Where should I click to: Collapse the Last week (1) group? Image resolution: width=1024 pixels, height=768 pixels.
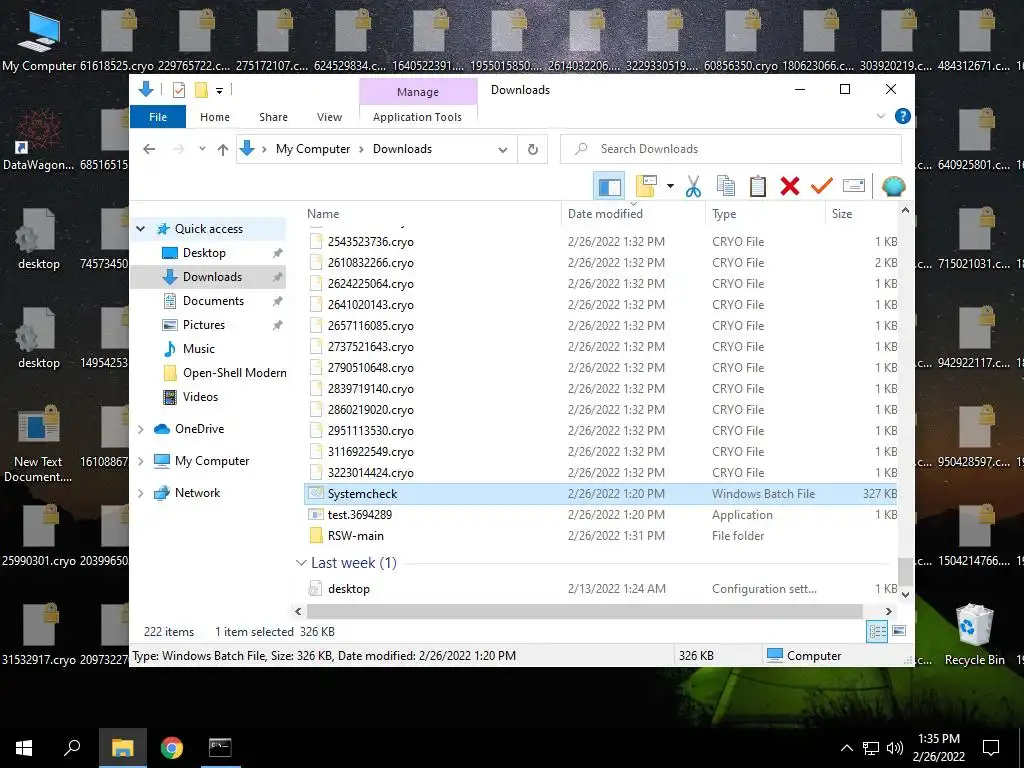pos(300,563)
